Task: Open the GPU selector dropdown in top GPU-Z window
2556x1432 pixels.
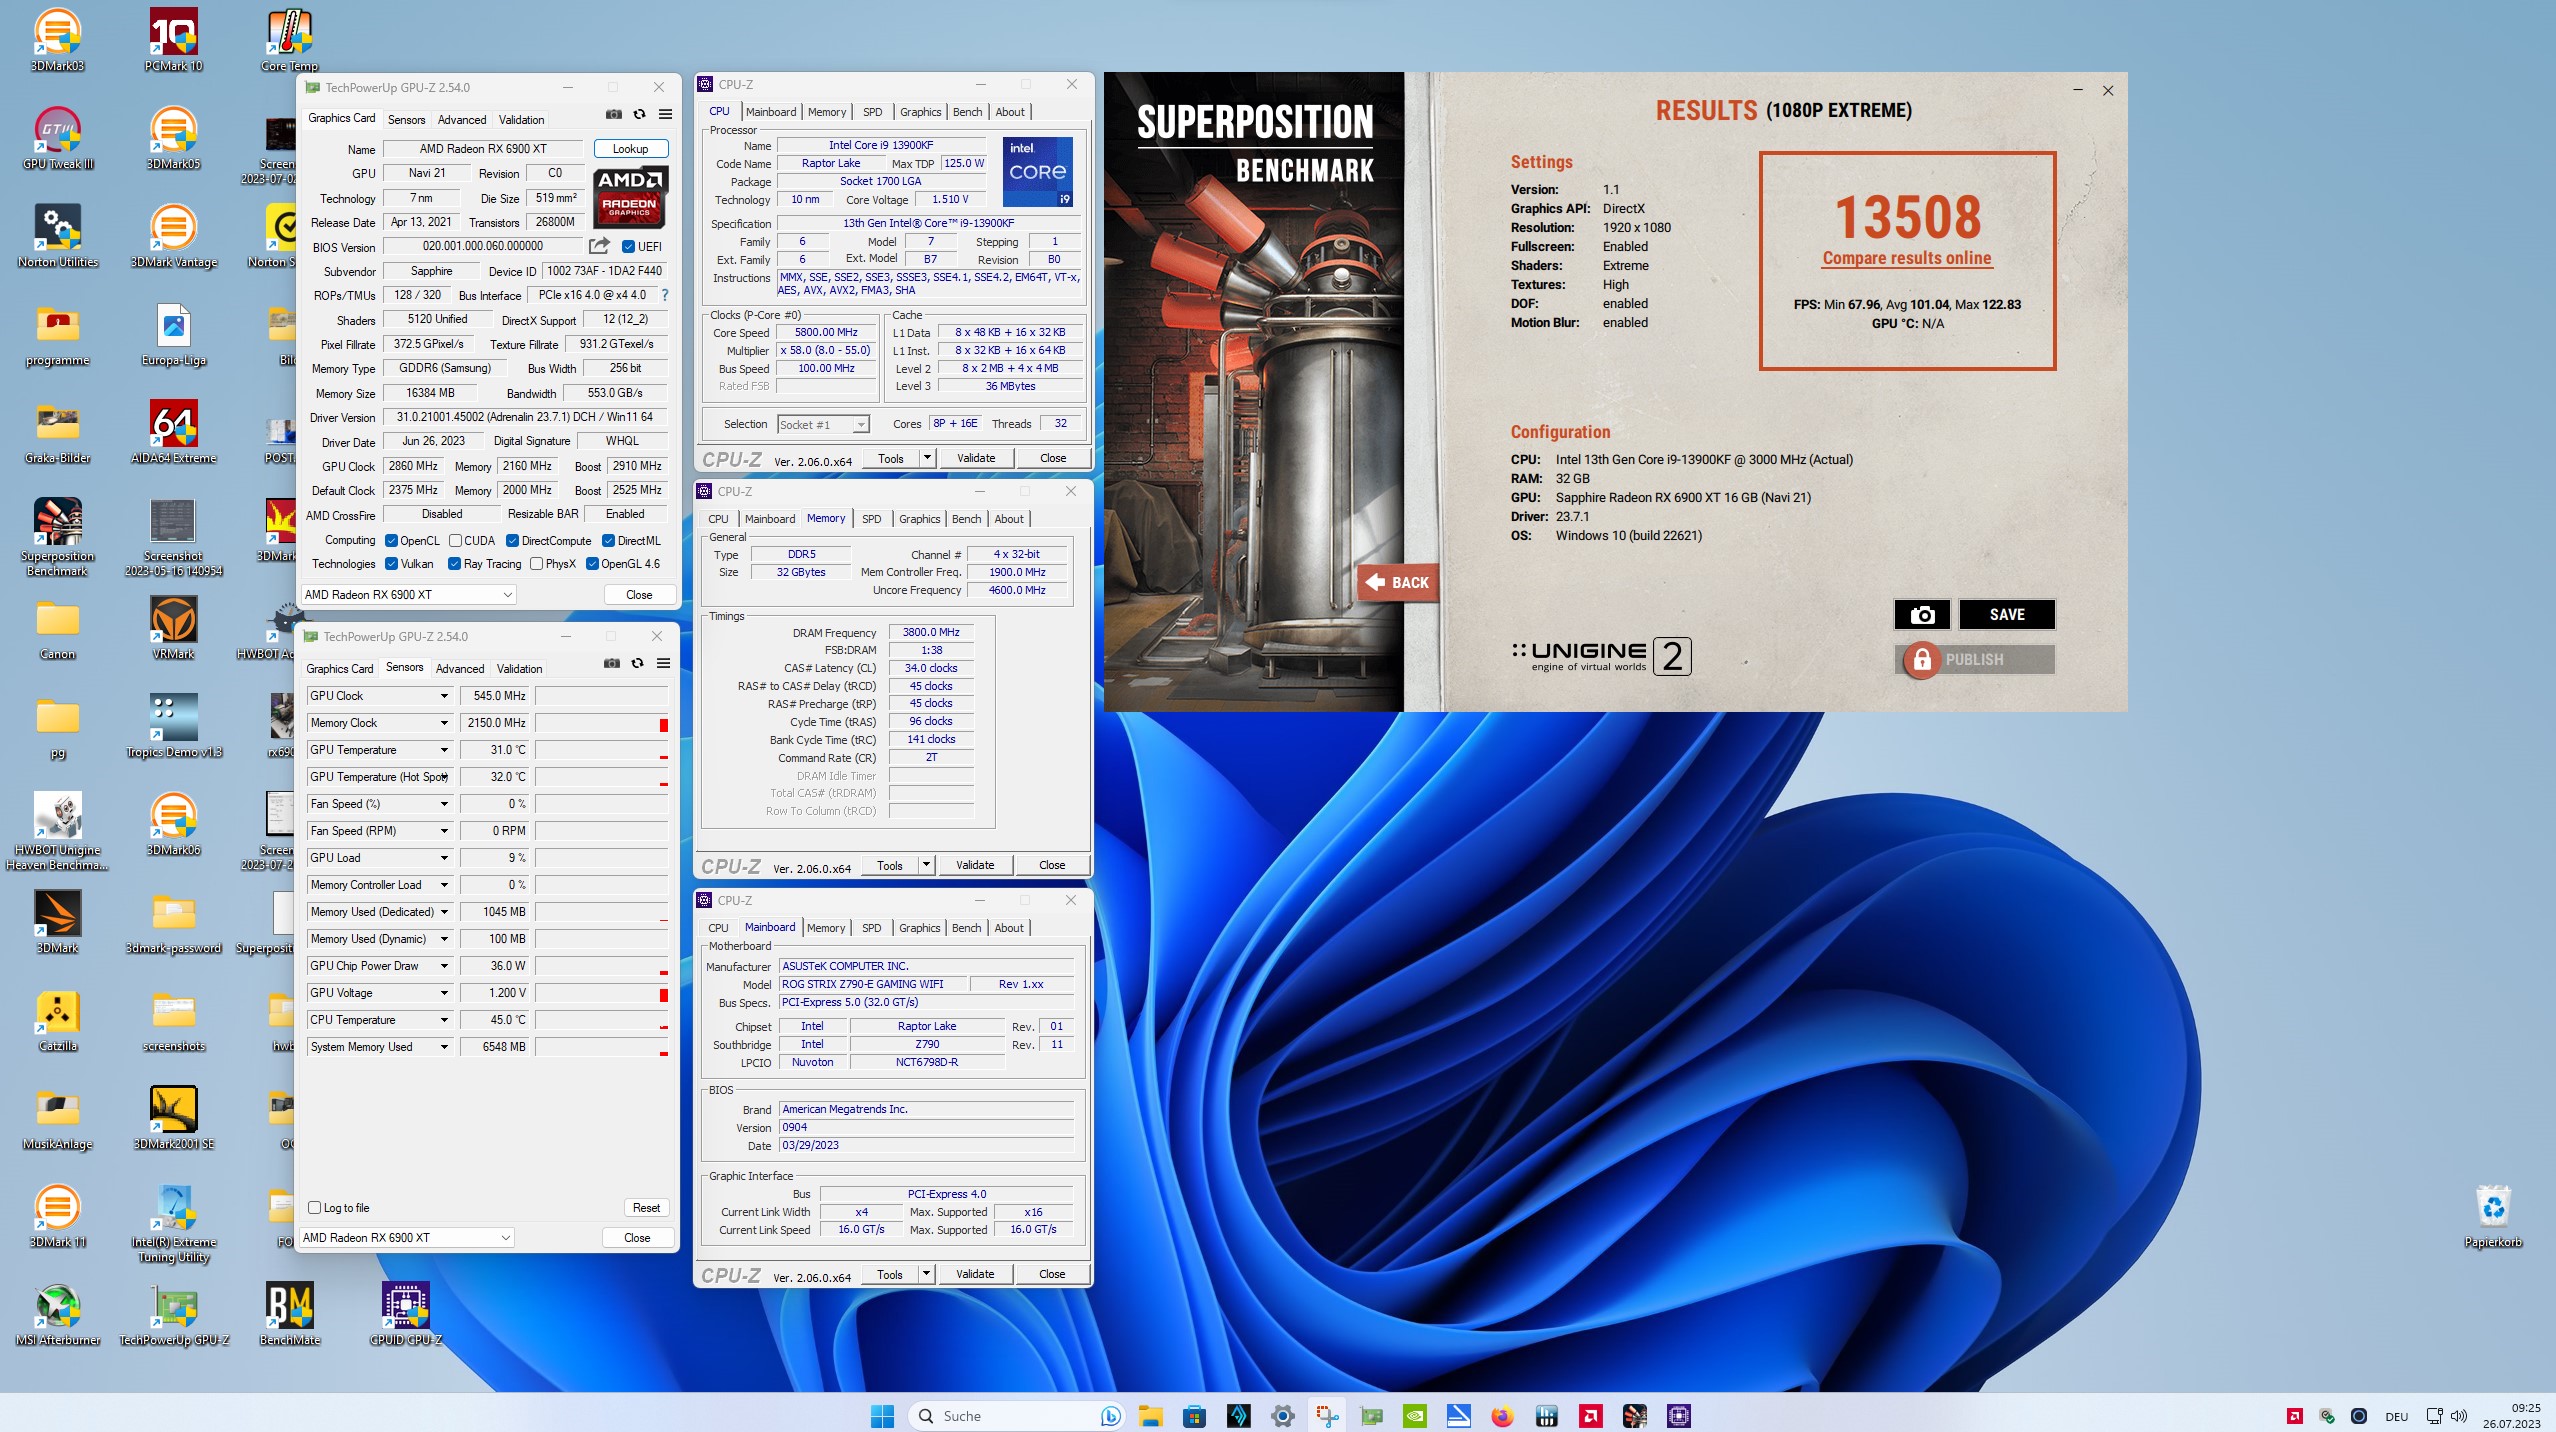Action: [x=409, y=595]
